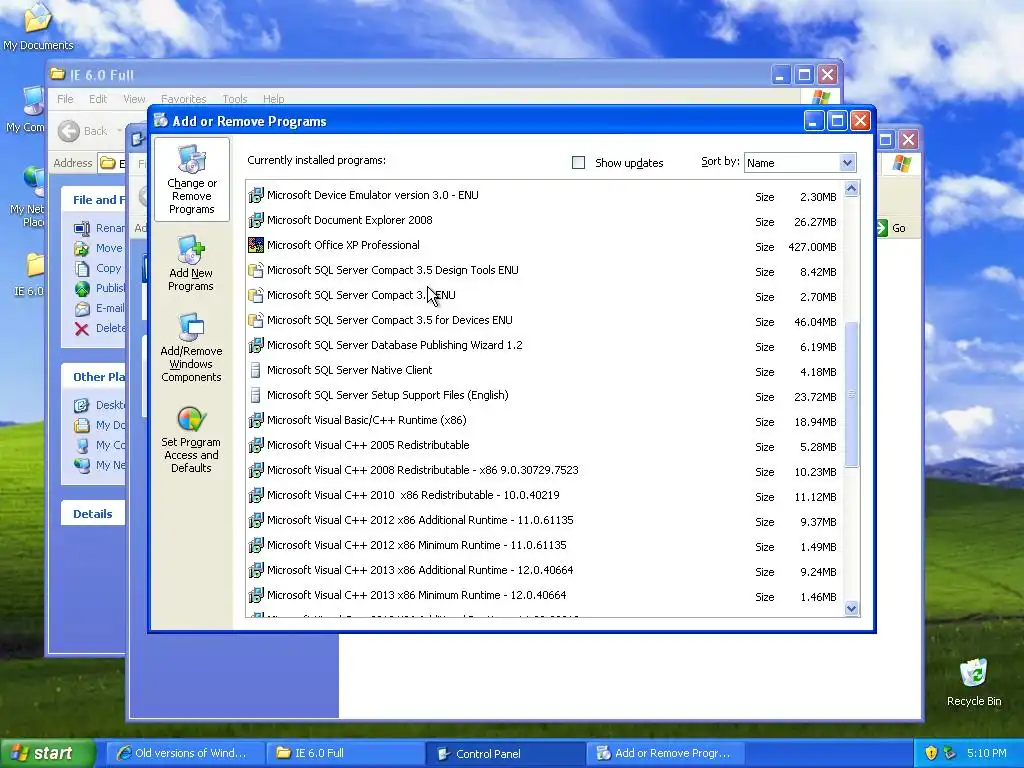Image resolution: width=1024 pixels, height=768 pixels.
Task: Switch to IE 6.0 Full taskbar button
Action: (345, 753)
